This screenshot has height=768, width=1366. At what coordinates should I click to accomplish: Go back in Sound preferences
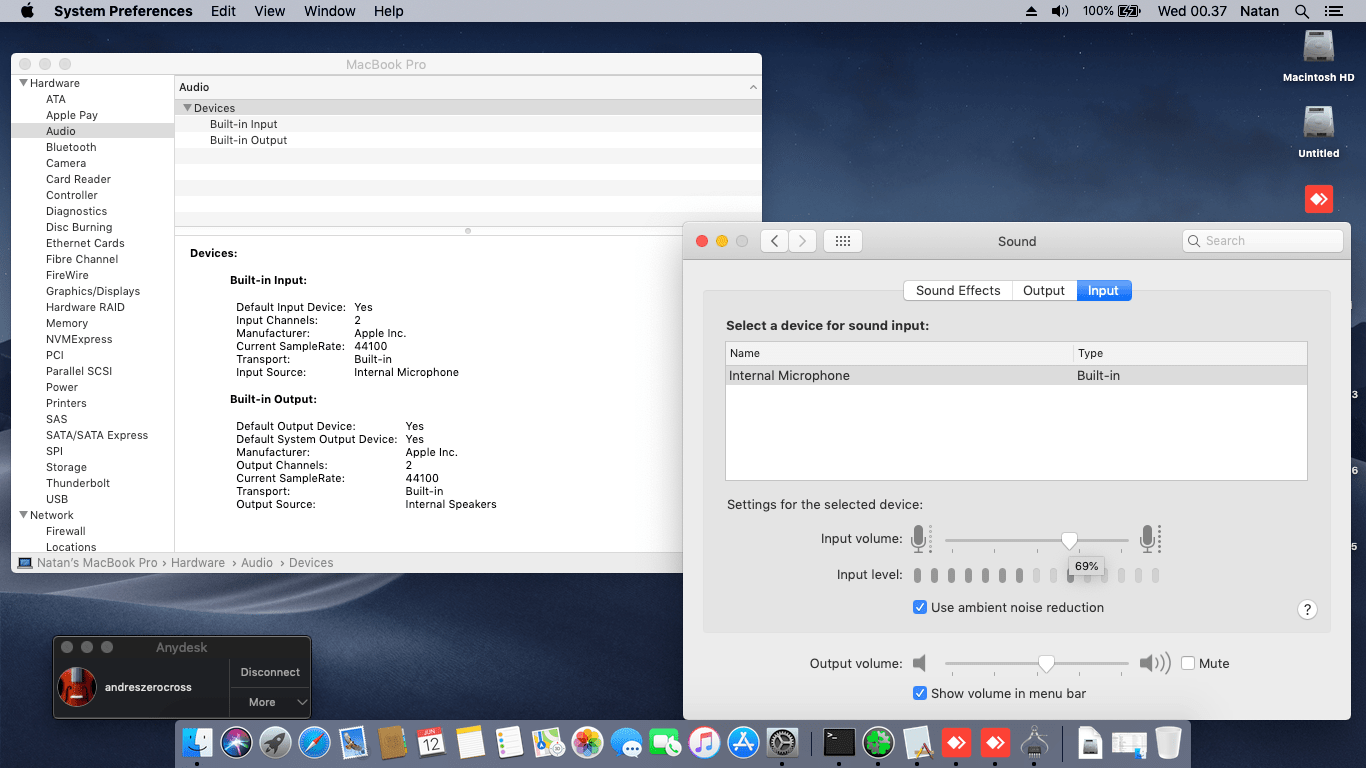(774, 241)
